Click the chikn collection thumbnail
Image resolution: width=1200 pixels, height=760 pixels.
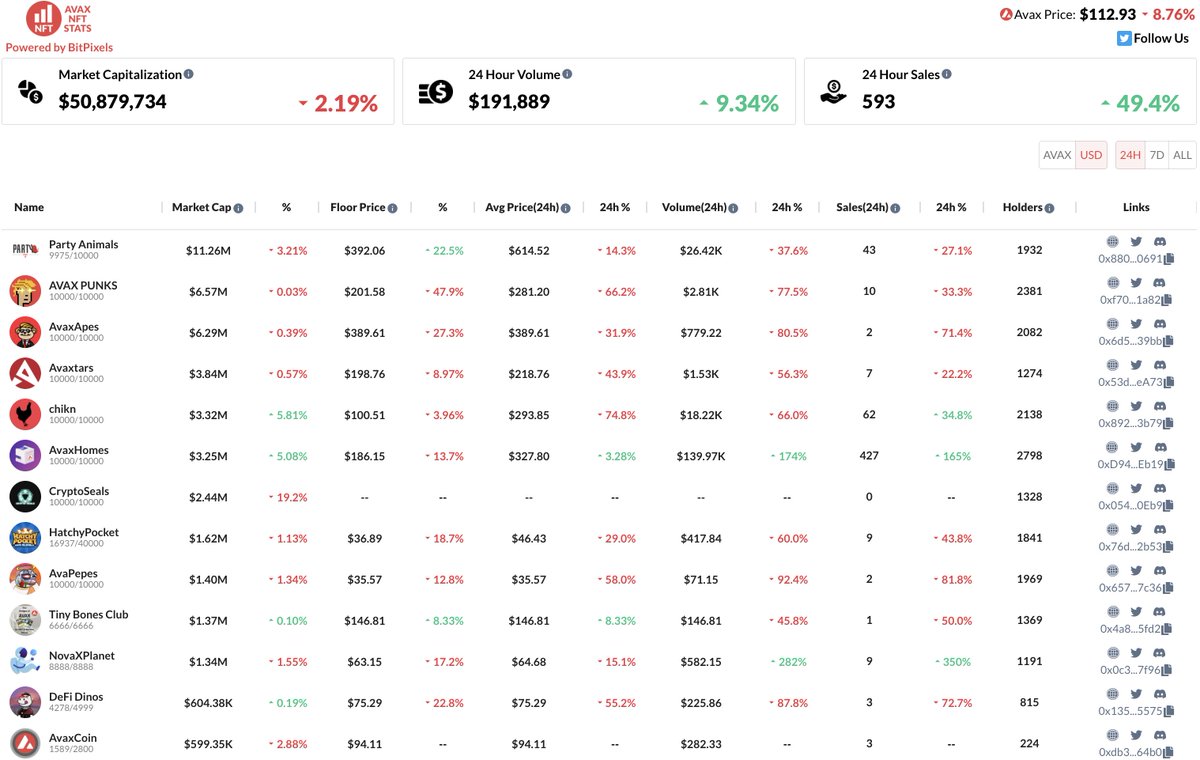pyautogui.click(x=25, y=414)
